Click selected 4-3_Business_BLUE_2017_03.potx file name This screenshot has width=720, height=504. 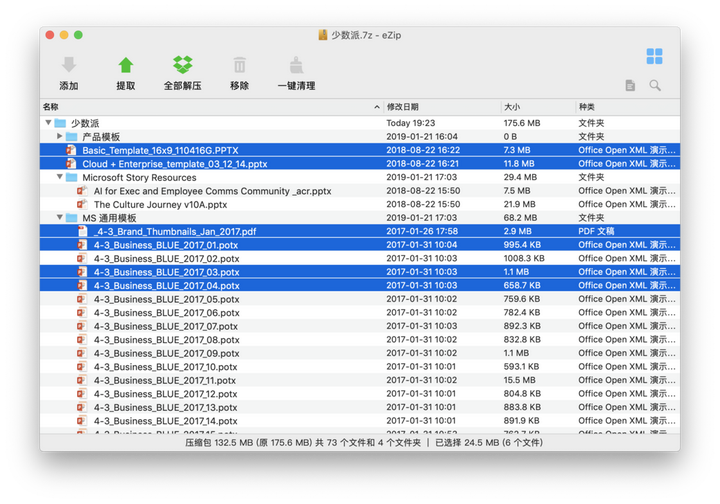pyautogui.click(x=167, y=272)
